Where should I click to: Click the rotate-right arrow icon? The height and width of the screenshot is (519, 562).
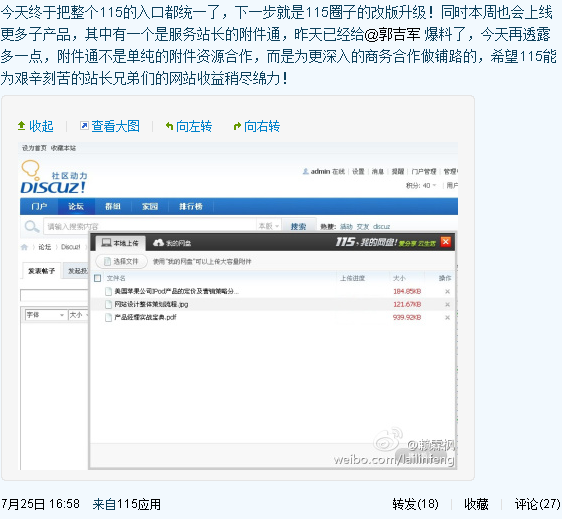point(237,126)
